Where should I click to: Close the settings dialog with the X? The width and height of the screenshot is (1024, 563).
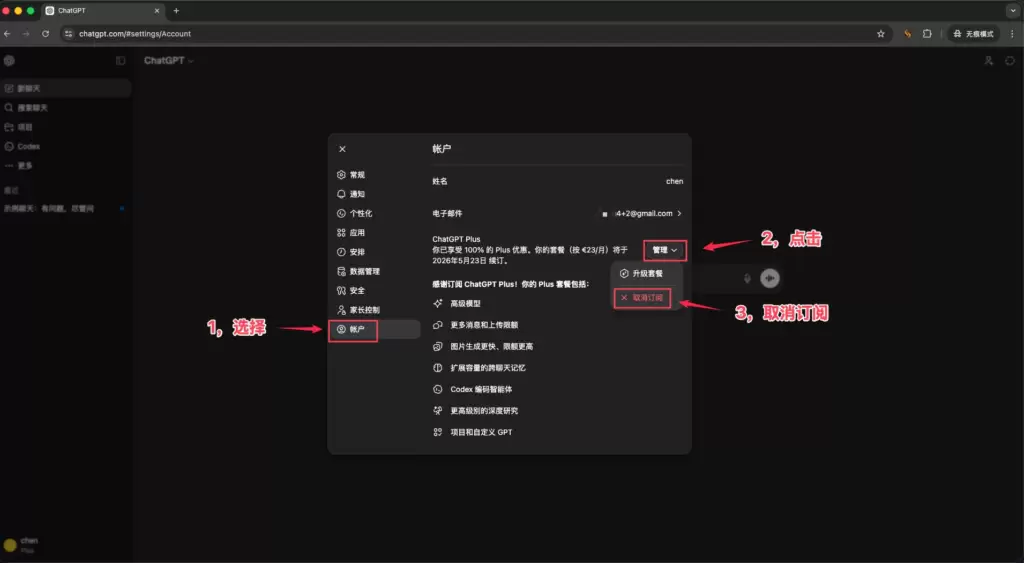pyautogui.click(x=342, y=149)
